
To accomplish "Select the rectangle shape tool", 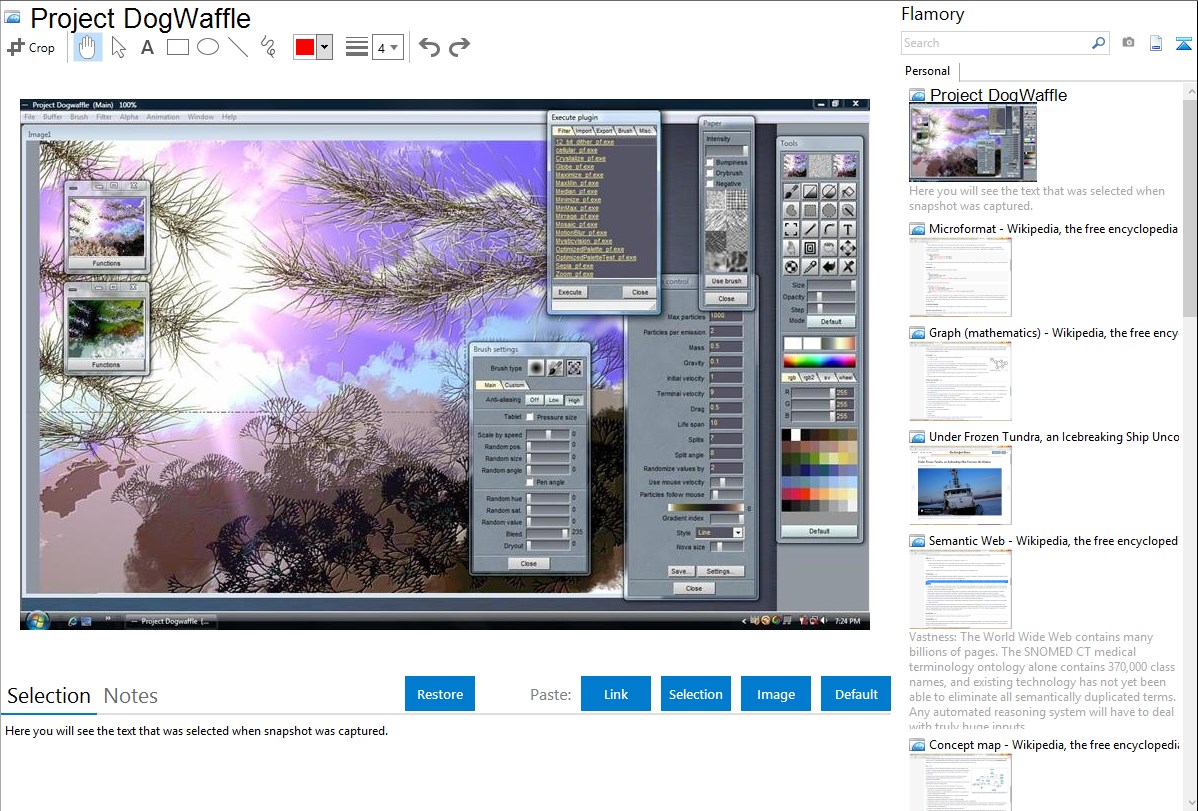I will tap(177, 47).
